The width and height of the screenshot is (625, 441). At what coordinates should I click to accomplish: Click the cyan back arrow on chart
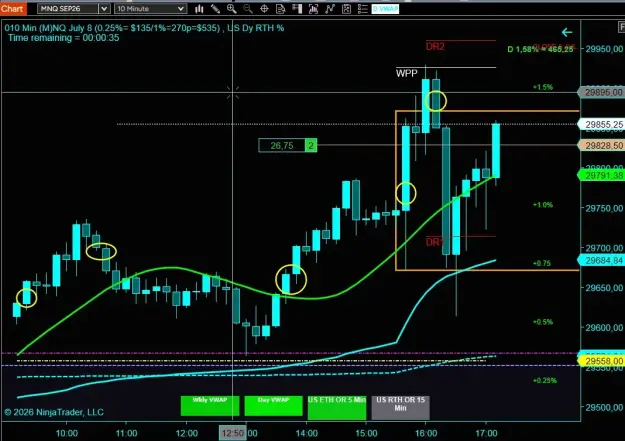[x=567, y=32]
